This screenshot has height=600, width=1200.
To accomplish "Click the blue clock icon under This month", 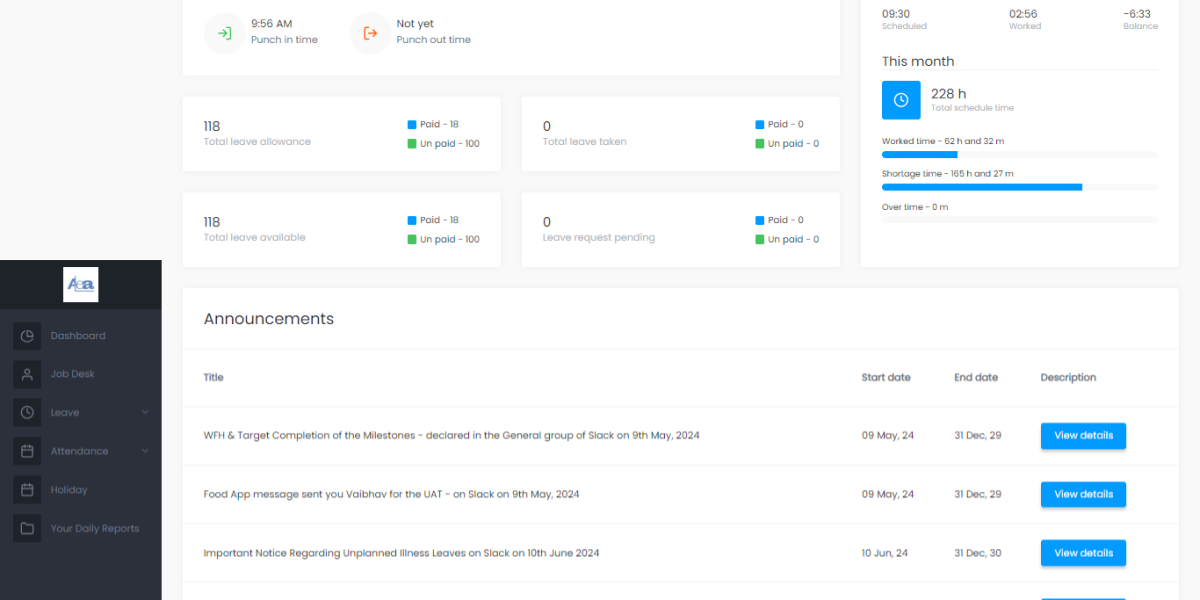I will tap(901, 100).
